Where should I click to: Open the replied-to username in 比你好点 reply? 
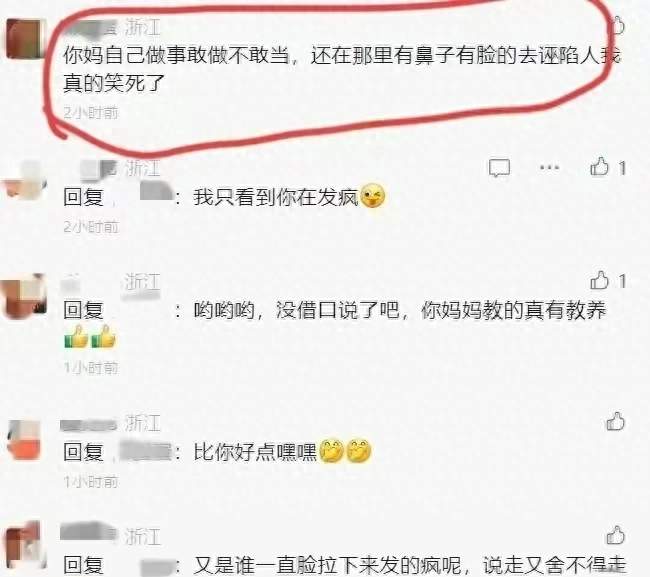tap(146, 451)
